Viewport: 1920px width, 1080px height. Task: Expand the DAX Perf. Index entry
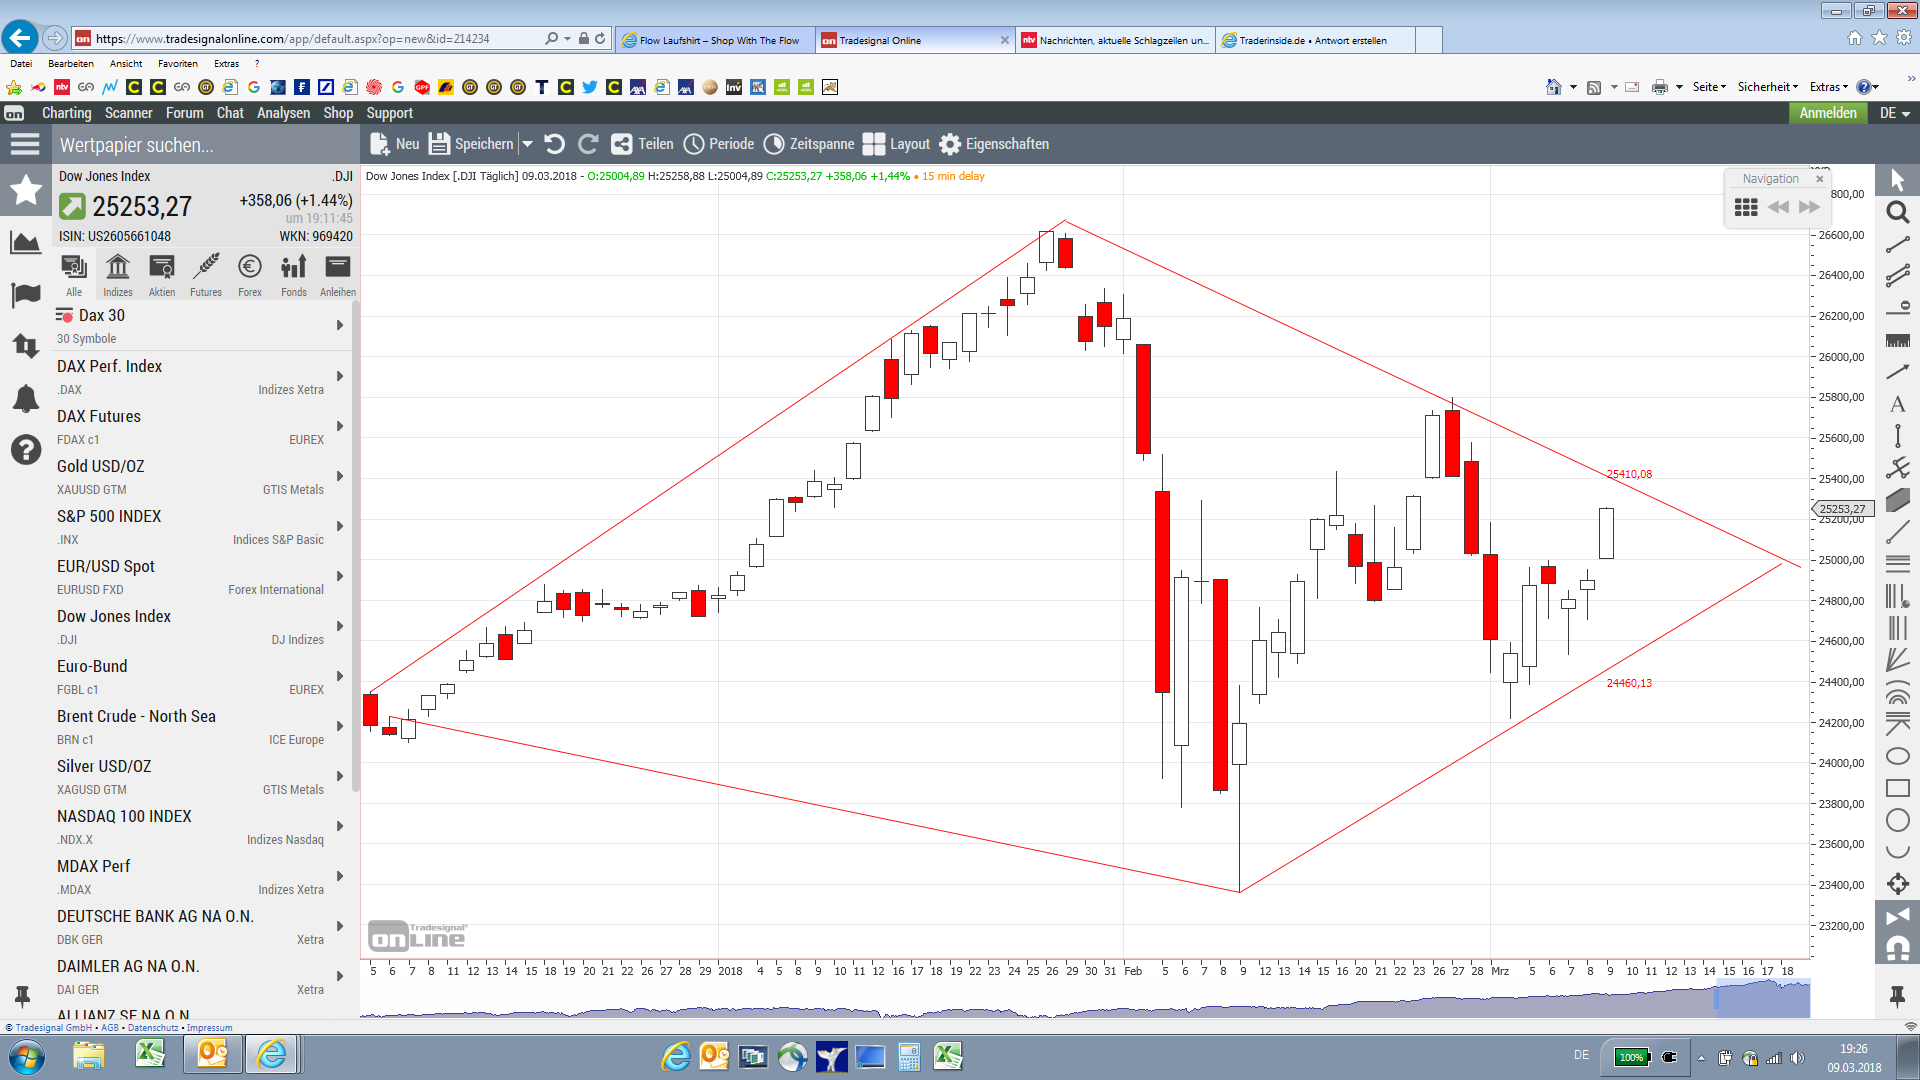340,376
